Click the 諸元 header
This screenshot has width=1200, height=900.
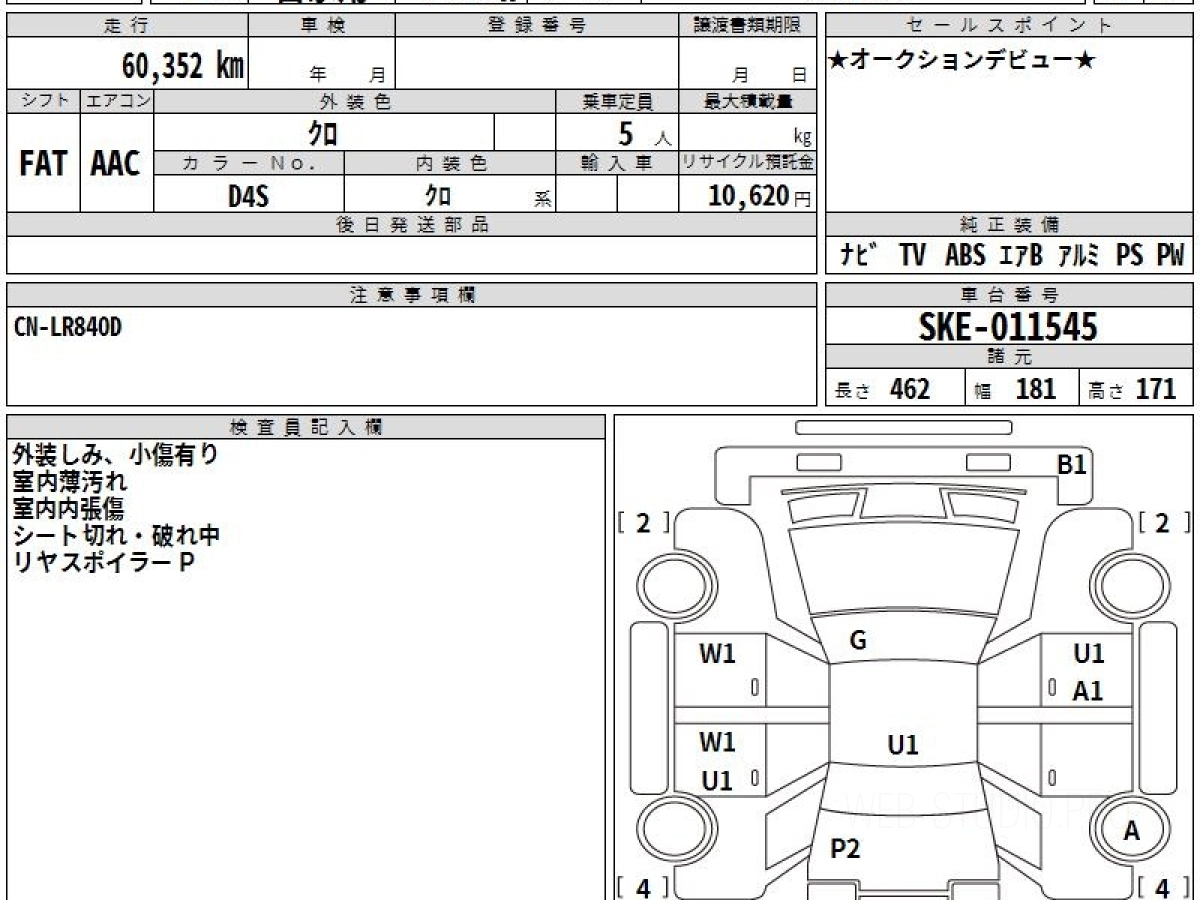coord(1010,357)
